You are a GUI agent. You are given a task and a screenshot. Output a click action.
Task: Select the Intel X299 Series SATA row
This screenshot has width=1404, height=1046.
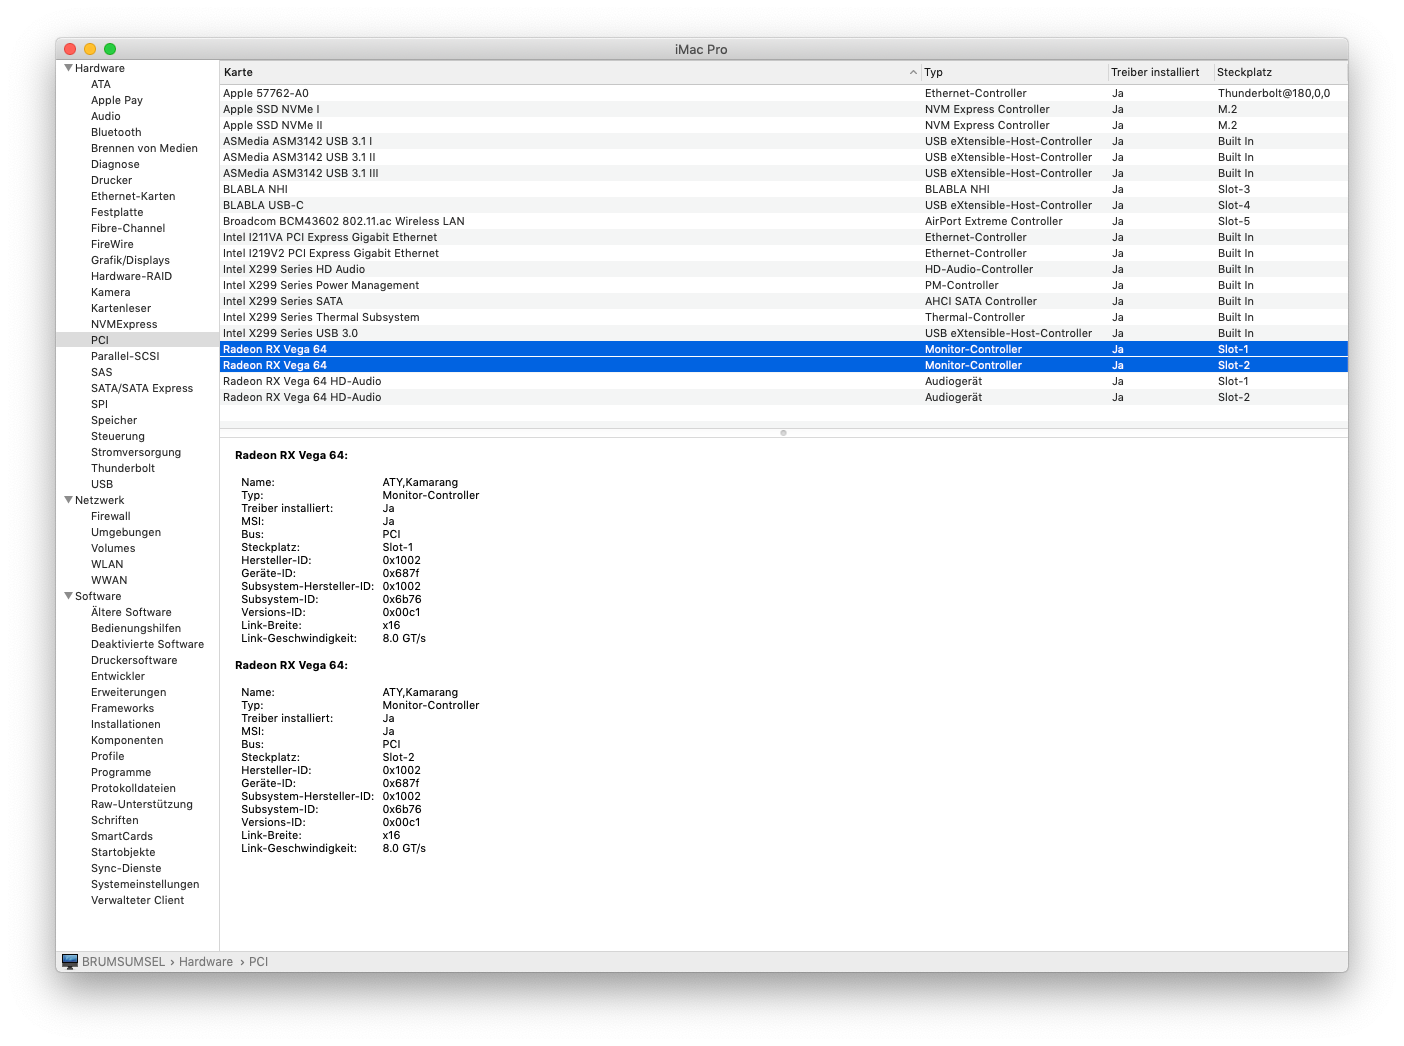pos(784,301)
